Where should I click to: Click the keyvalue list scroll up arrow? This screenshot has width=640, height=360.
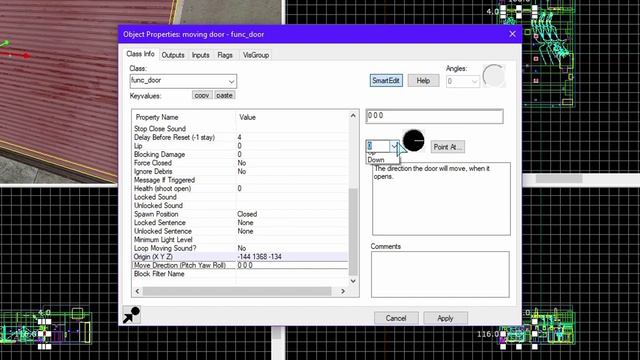353,116
